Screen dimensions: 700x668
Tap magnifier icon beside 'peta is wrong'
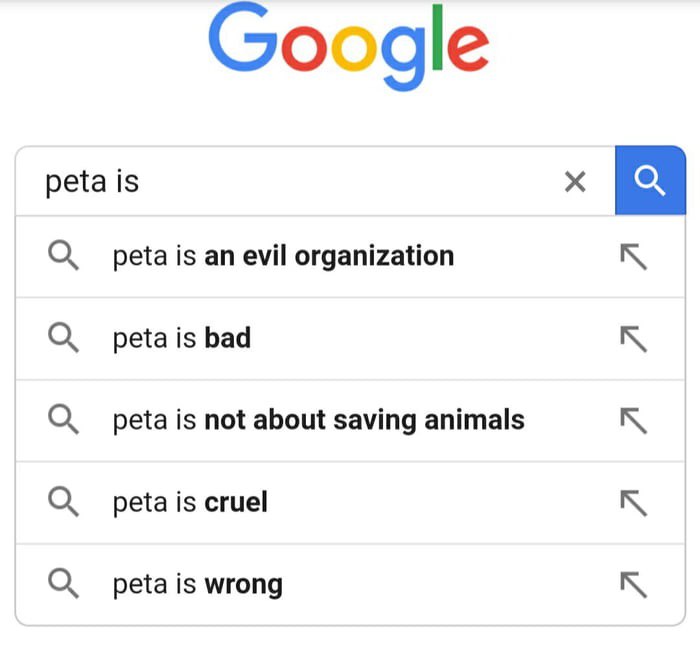(63, 583)
